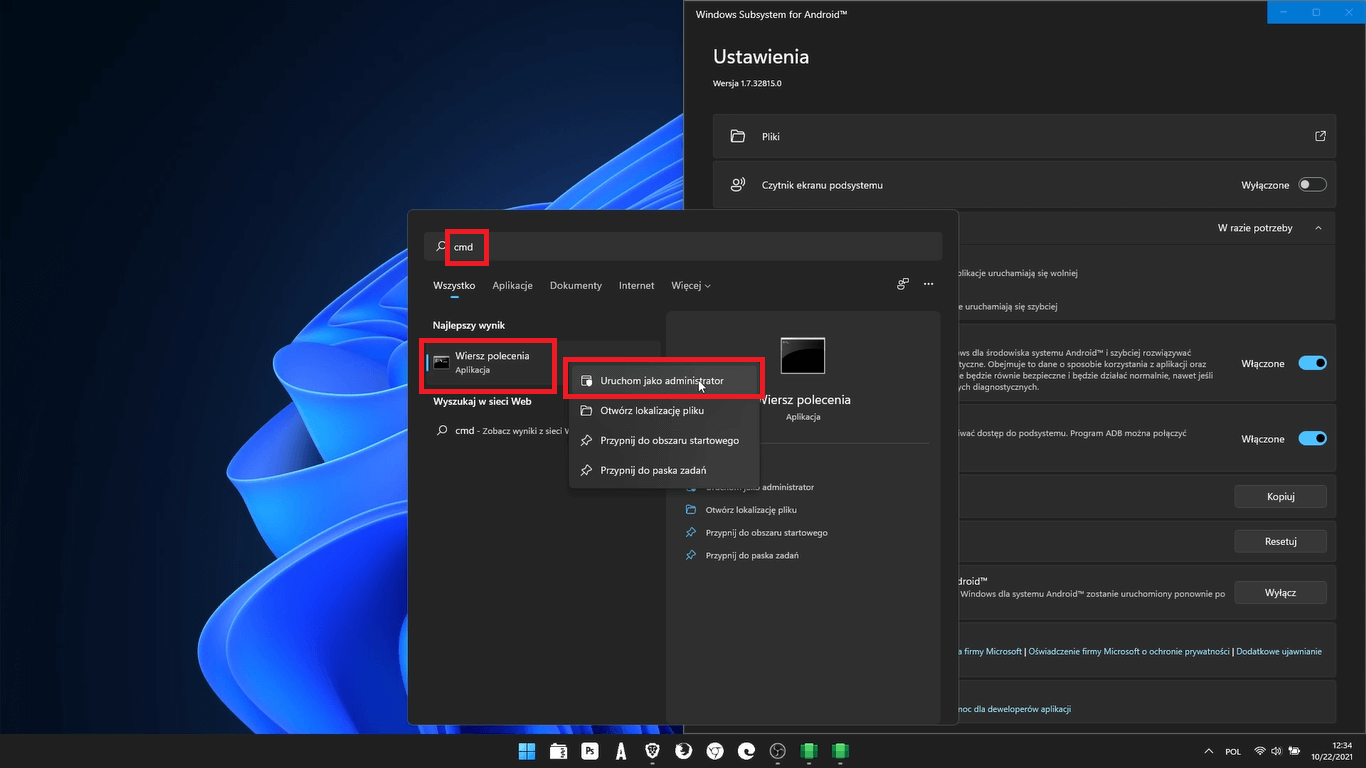The width and height of the screenshot is (1366, 768).
Task: Click the Ustawienia heading
Action: 761,57
